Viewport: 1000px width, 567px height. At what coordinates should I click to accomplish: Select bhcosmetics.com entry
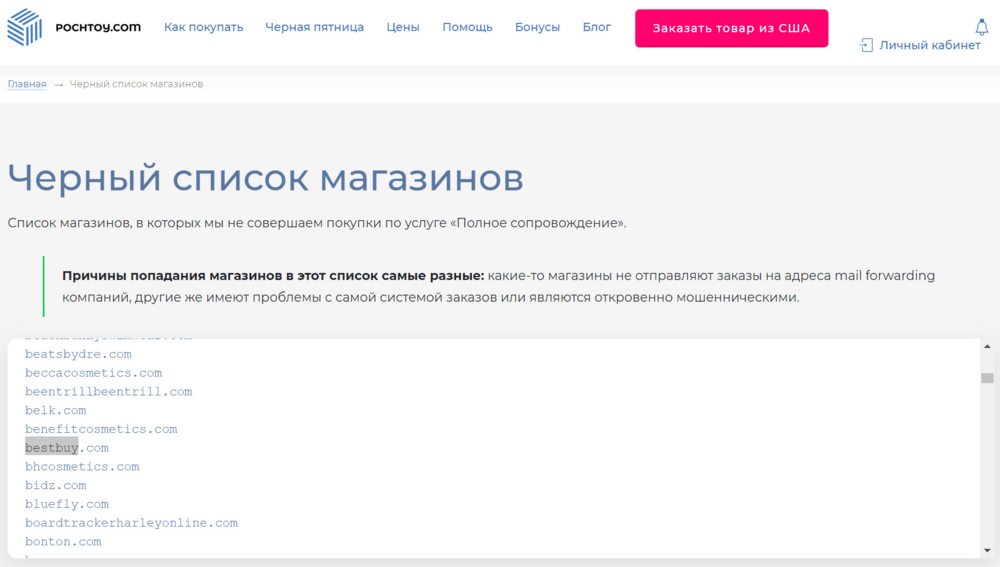(82, 467)
